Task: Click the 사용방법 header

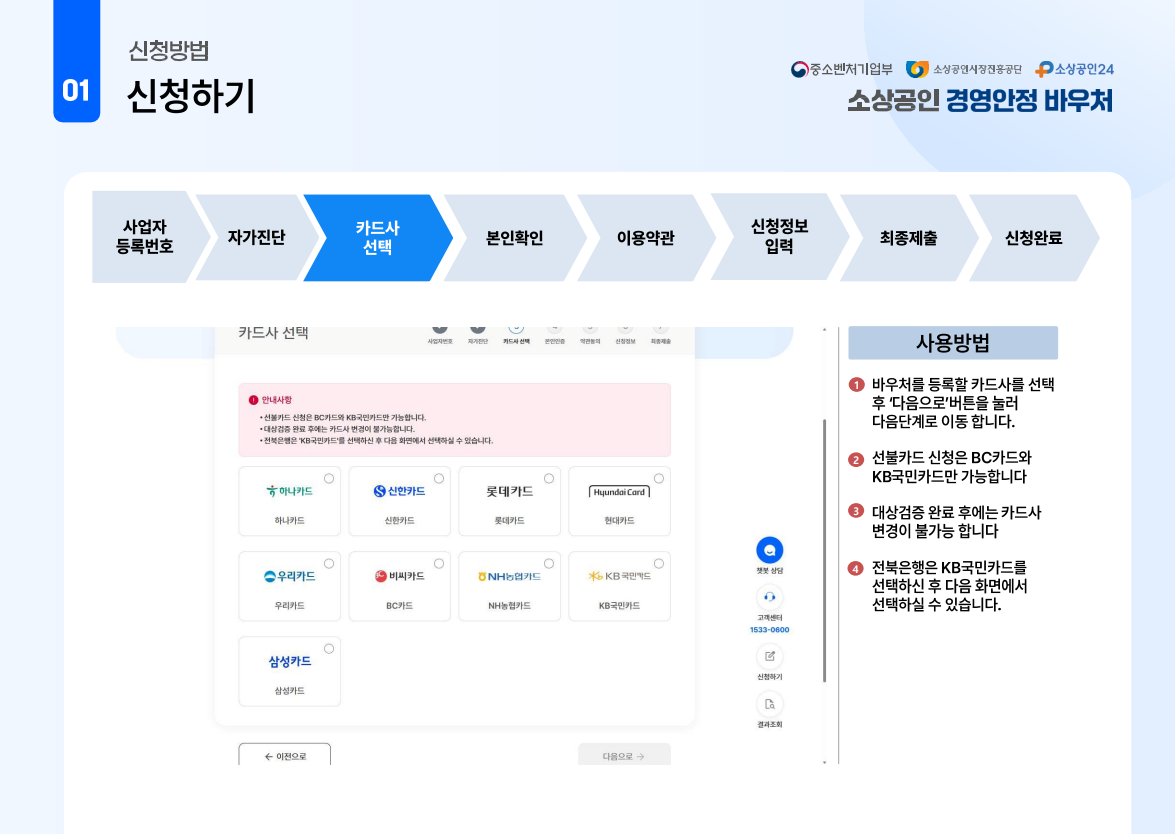Action: 953,342
